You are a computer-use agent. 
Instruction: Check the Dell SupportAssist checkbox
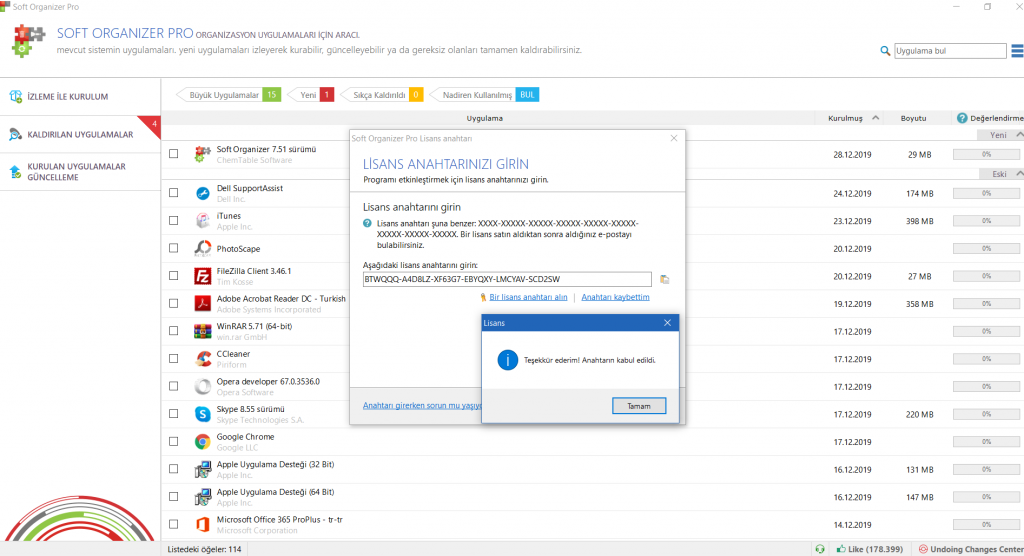pyautogui.click(x=173, y=193)
